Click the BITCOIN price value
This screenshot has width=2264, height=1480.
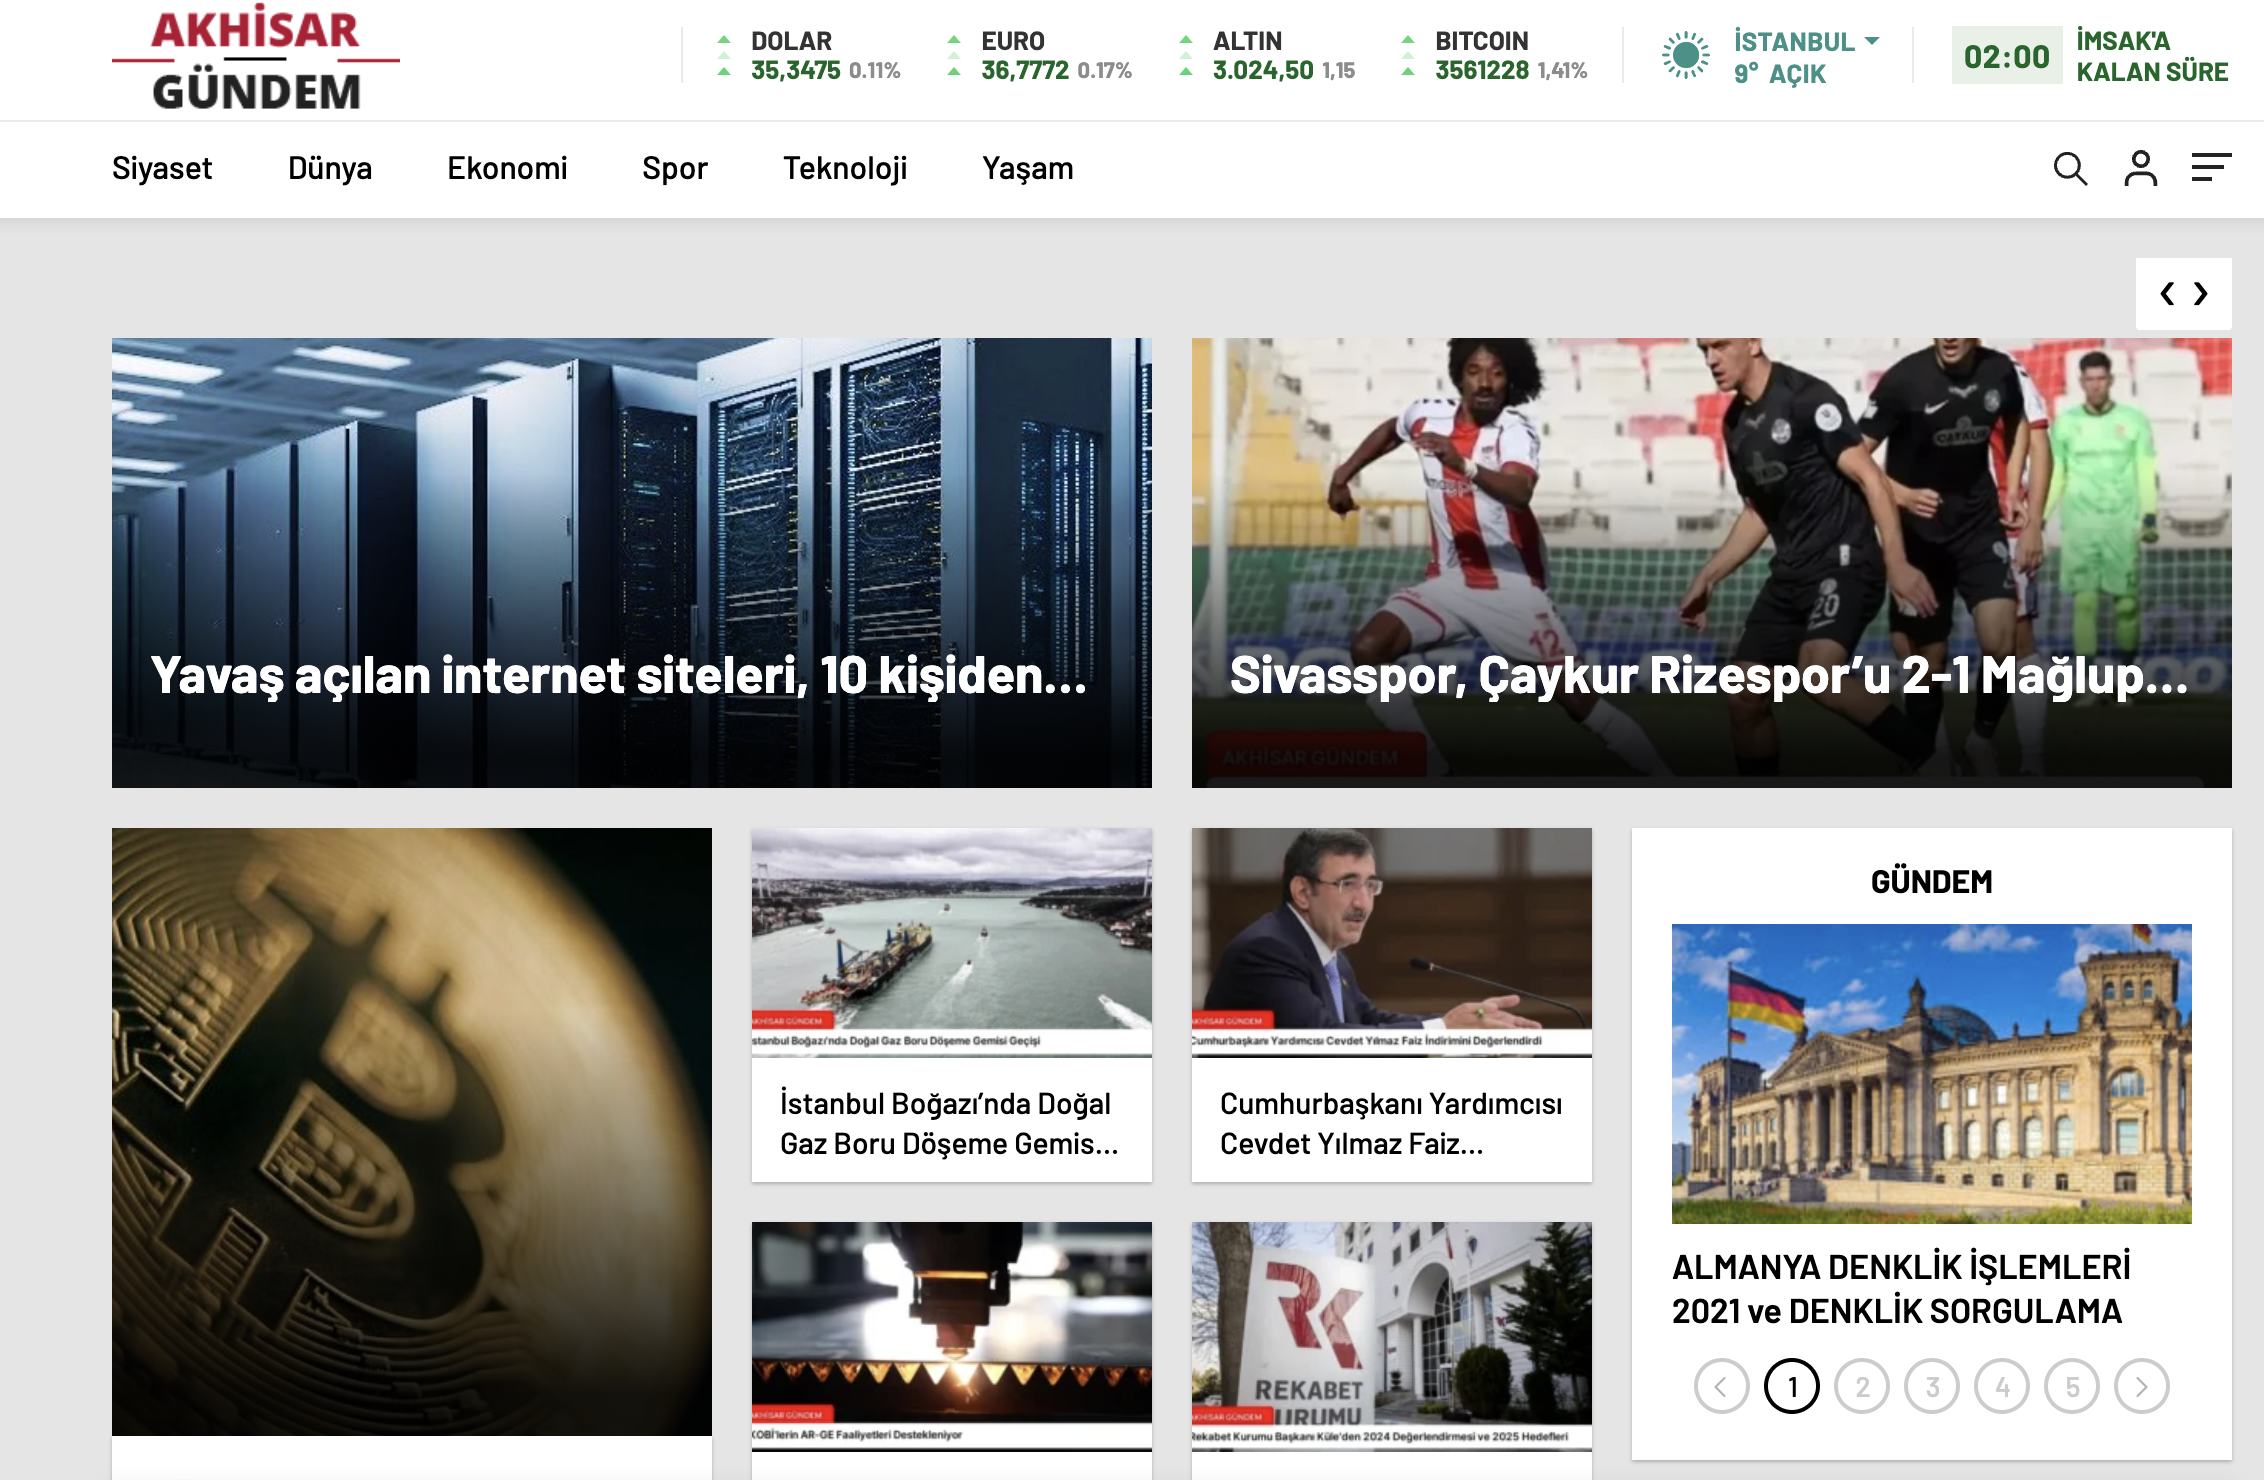click(x=1482, y=71)
